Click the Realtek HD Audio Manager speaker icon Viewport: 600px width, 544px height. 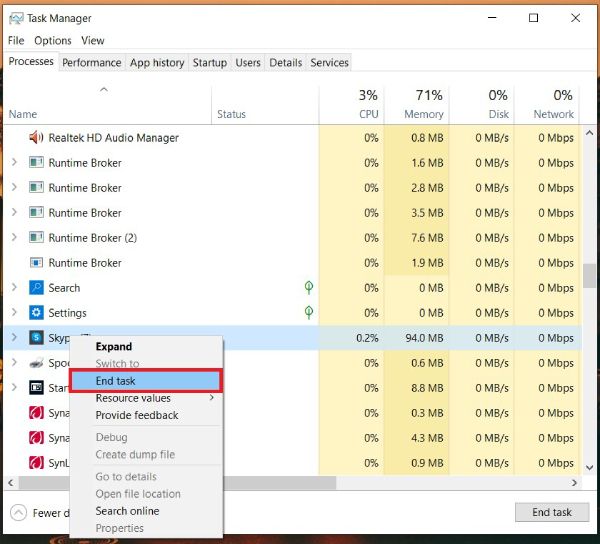coord(36,137)
